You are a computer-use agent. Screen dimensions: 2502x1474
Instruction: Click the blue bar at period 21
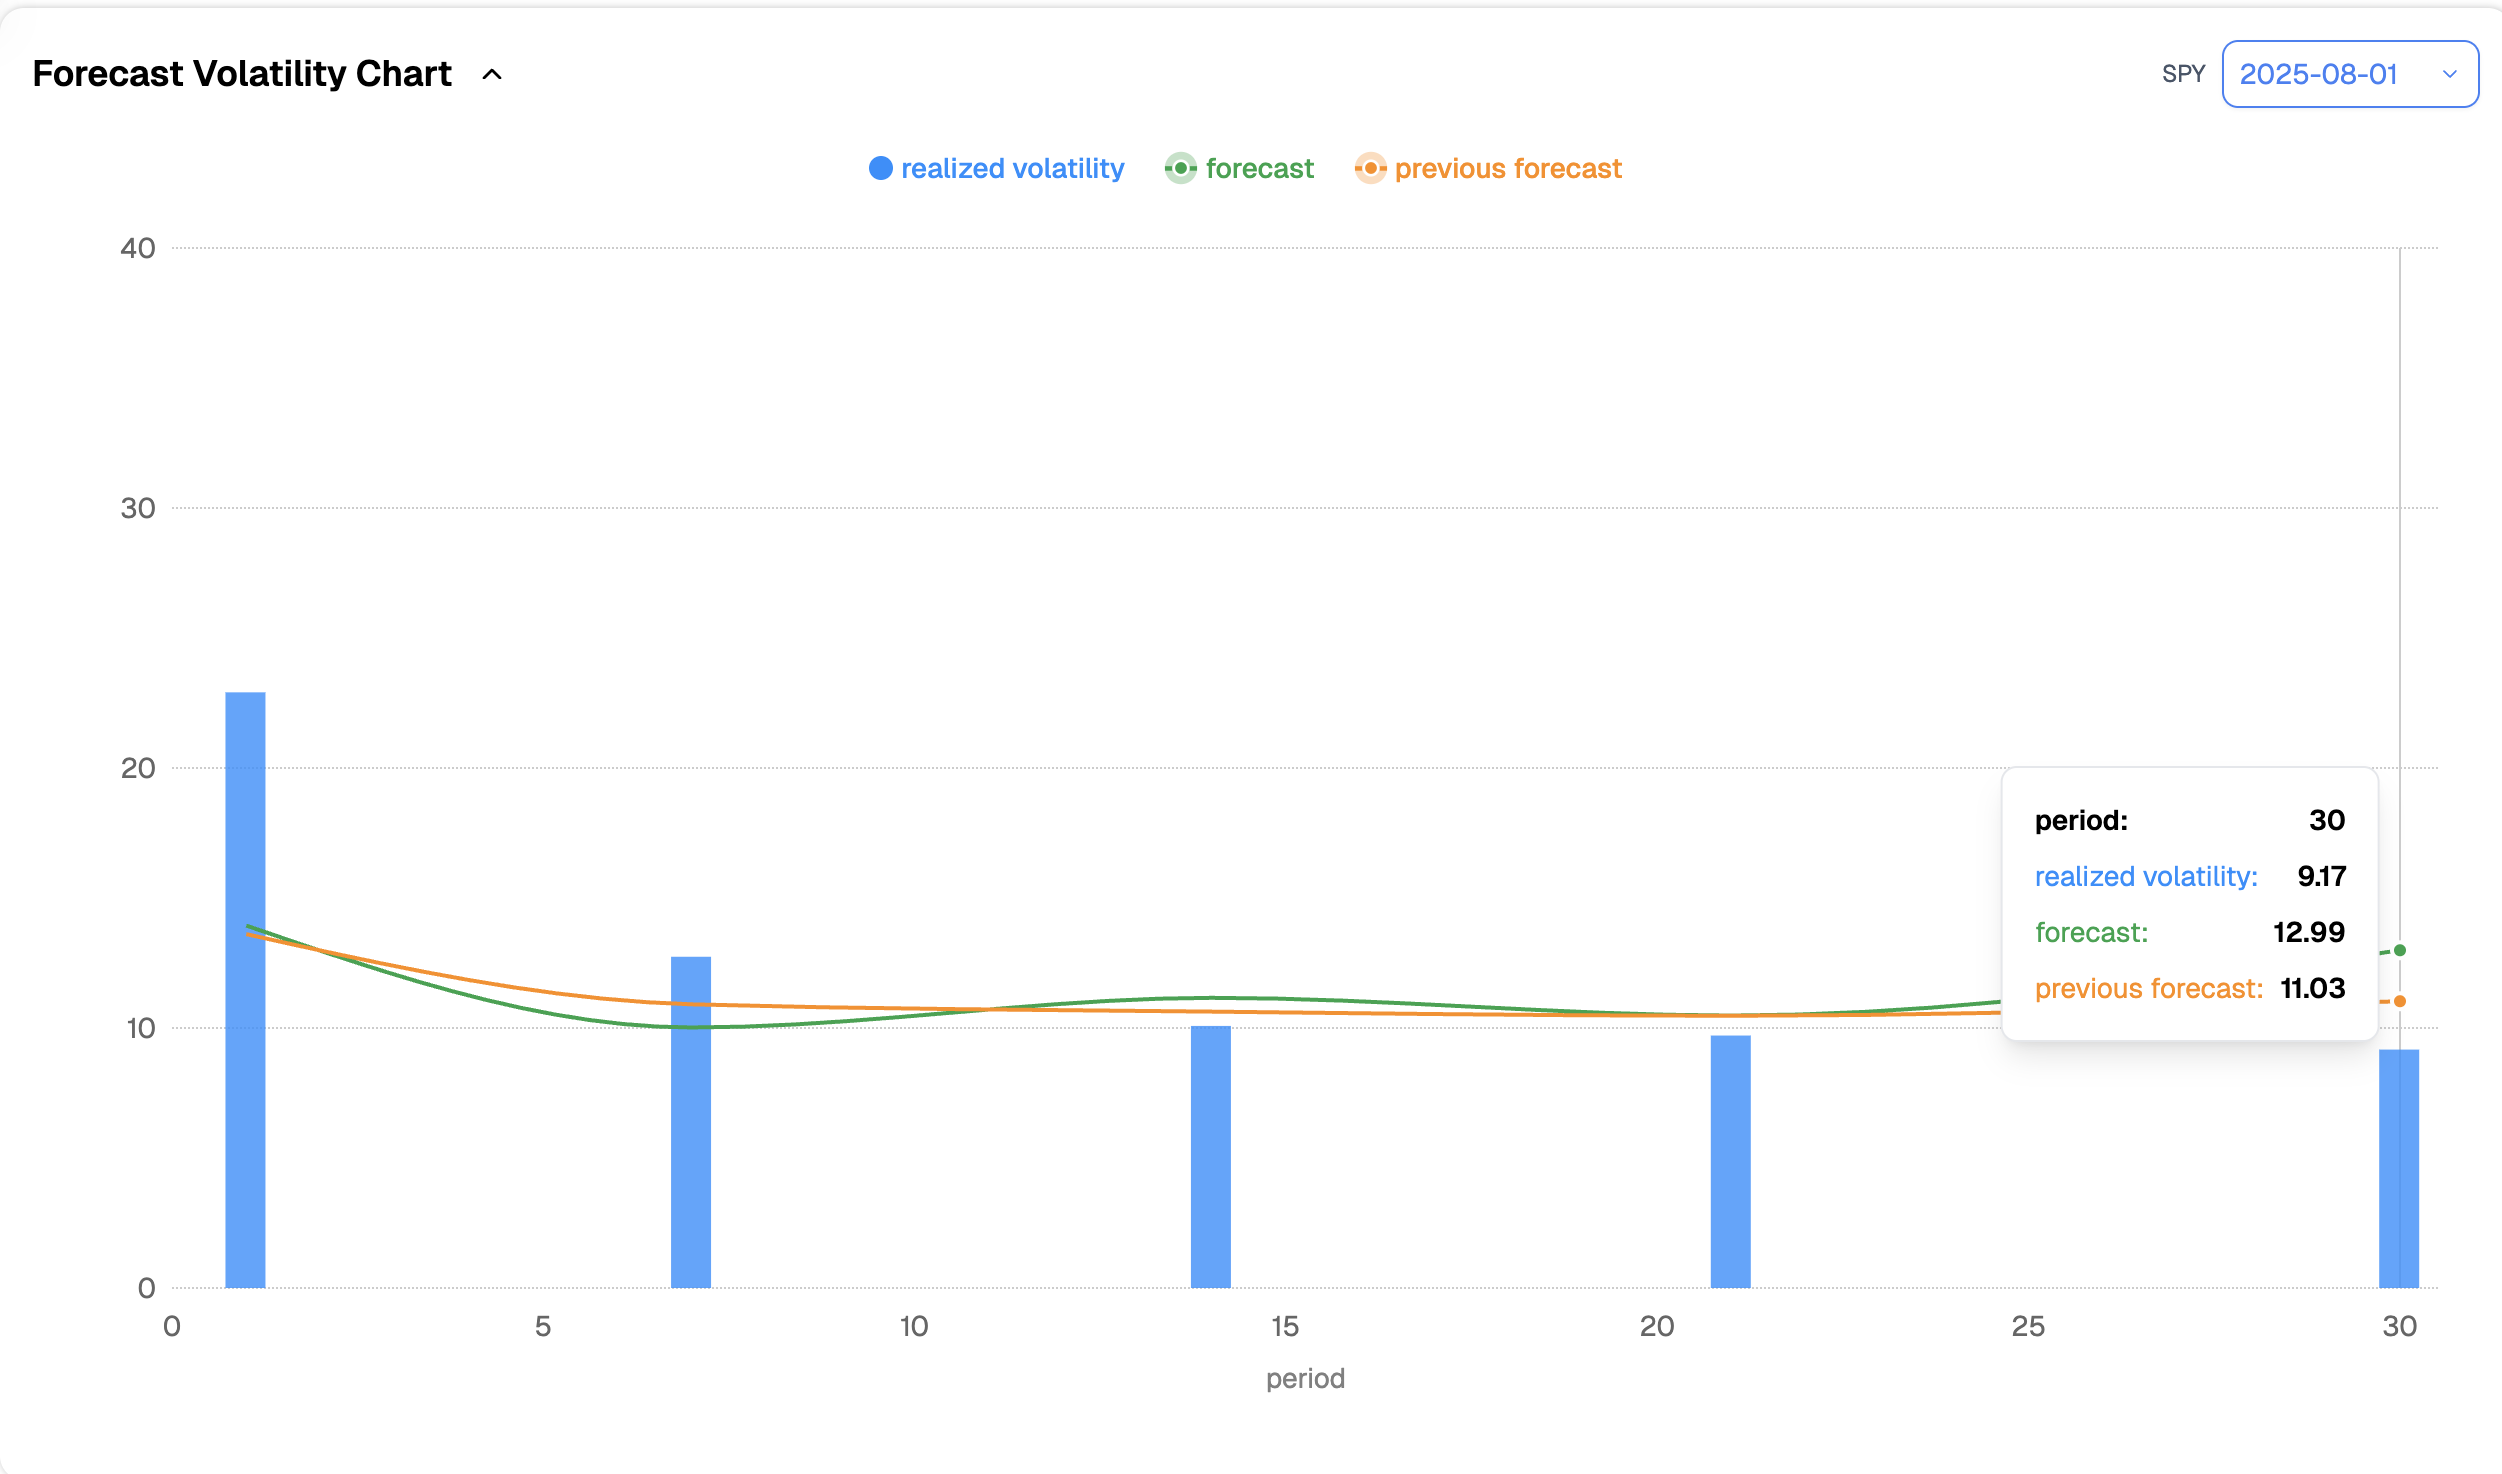tap(1730, 1160)
